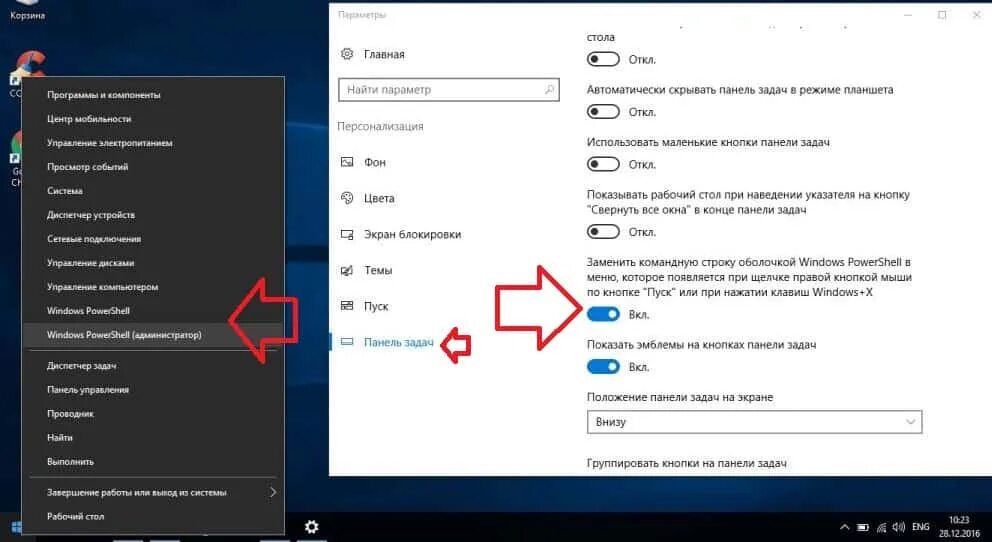Turn off taskbar button badges toggle
This screenshot has width=992, height=542.
pyautogui.click(x=603, y=367)
